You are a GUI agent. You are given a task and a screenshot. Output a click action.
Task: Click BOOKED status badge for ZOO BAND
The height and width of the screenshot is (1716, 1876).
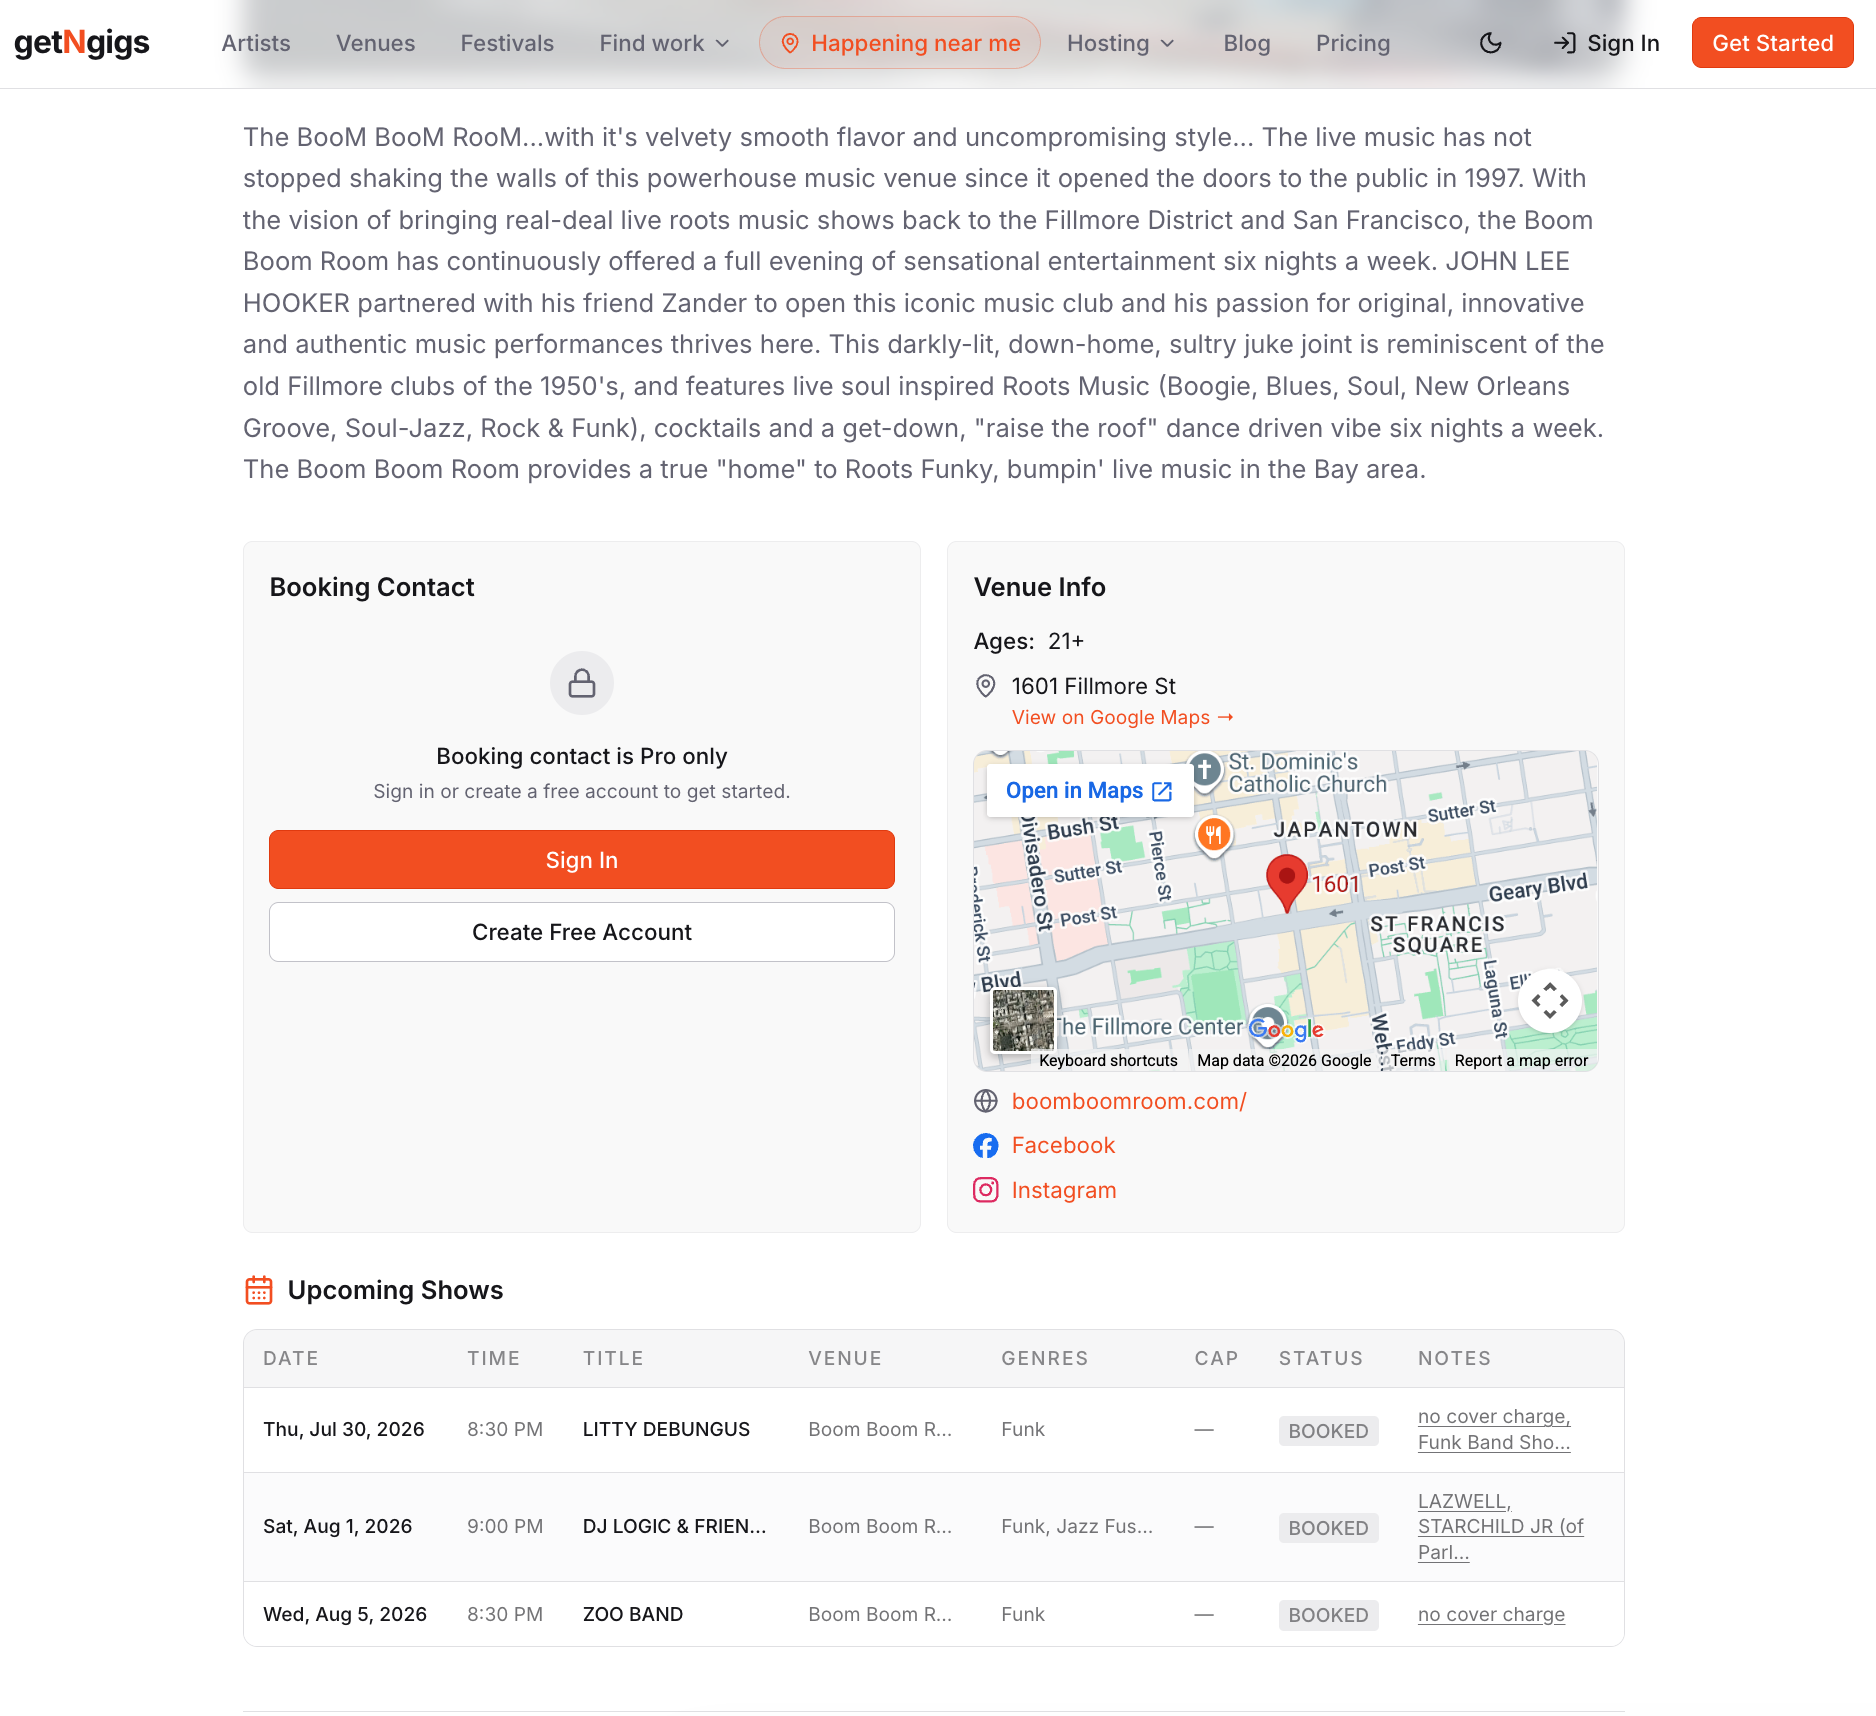pyautogui.click(x=1328, y=1615)
